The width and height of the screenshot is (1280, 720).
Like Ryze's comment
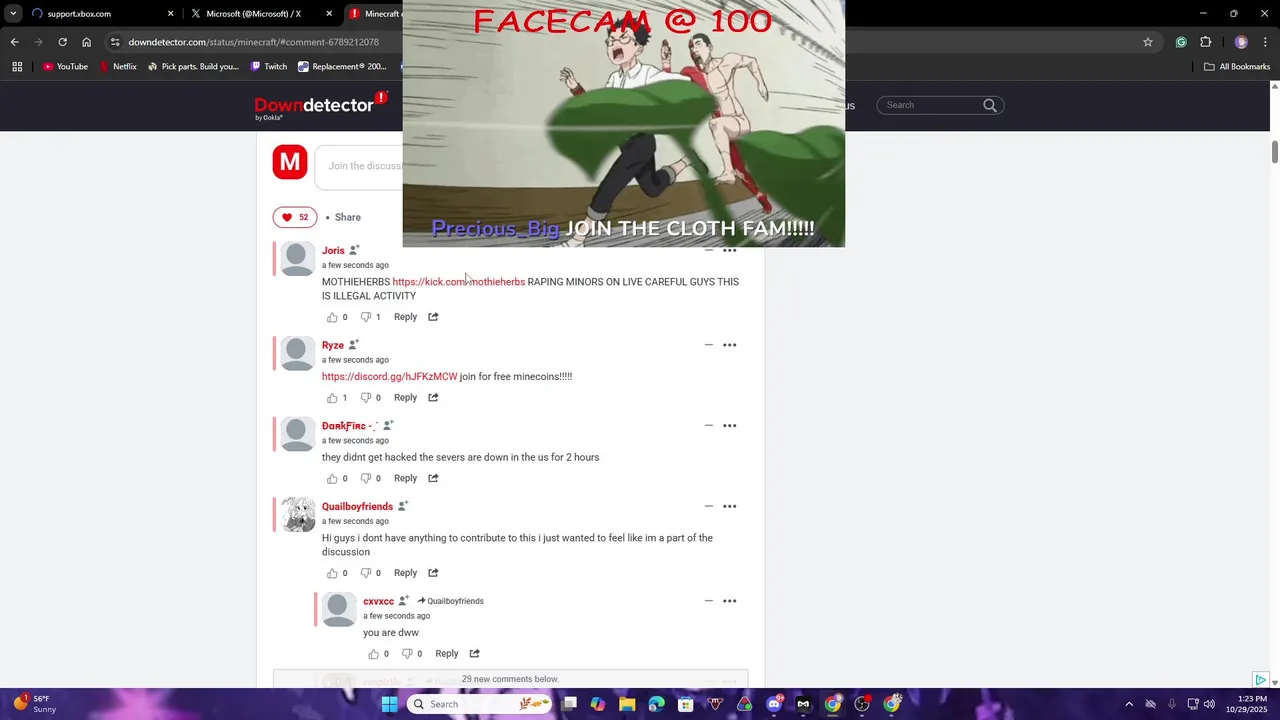point(332,398)
